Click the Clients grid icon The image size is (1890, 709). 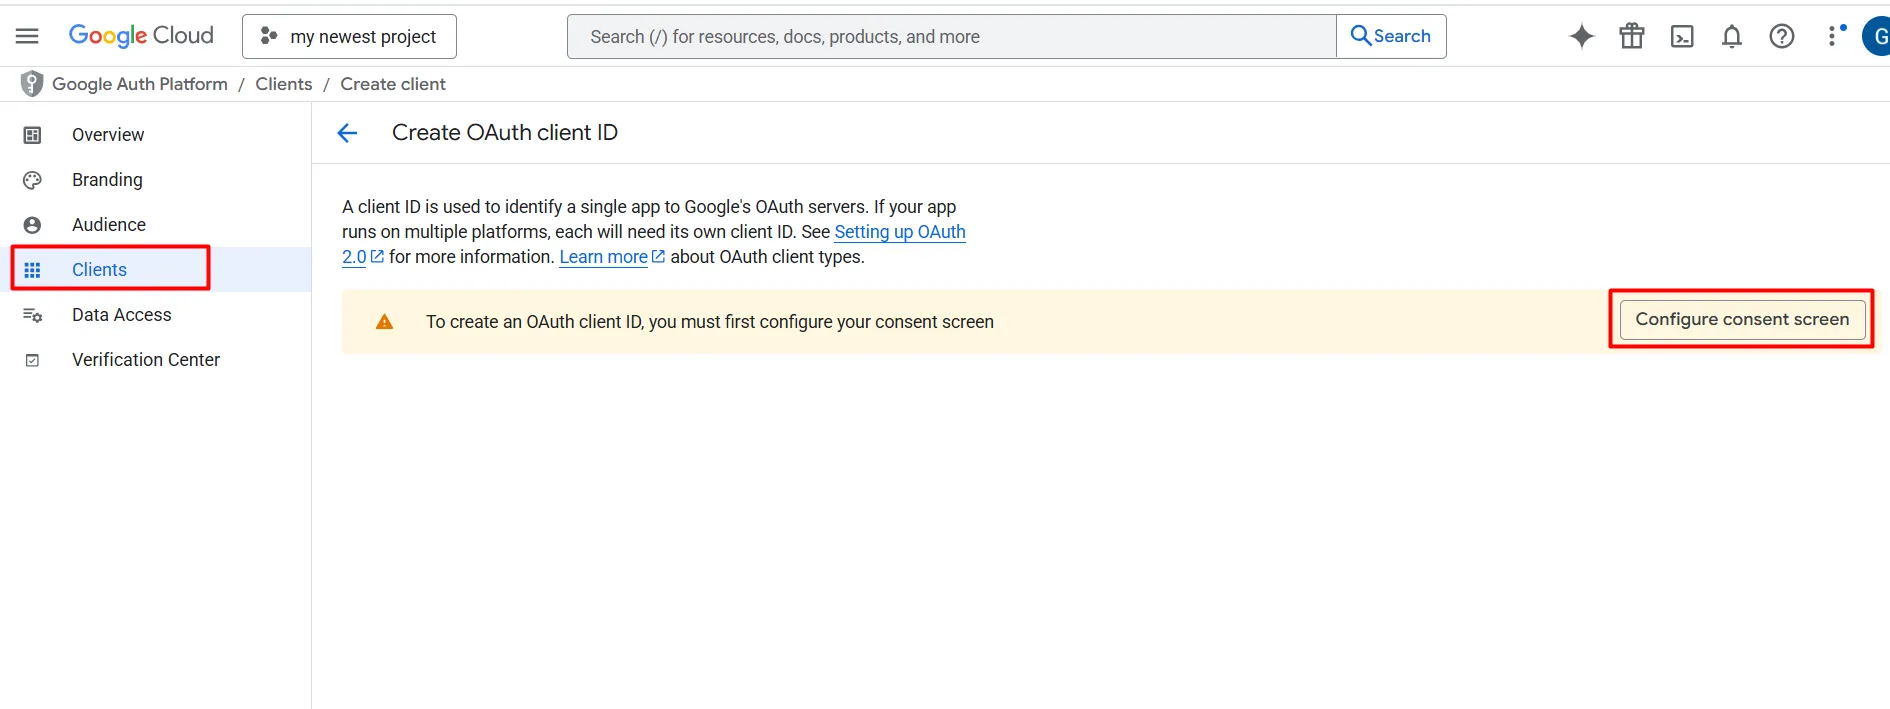pyautogui.click(x=32, y=270)
